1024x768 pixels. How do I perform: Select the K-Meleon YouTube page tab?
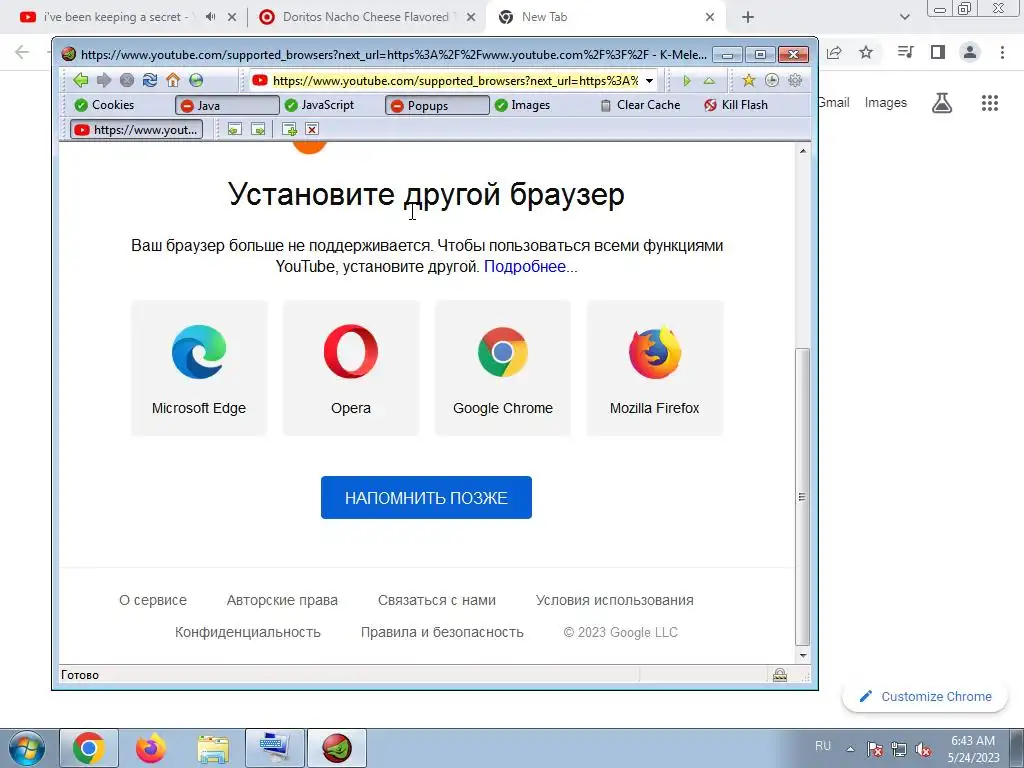pos(136,129)
